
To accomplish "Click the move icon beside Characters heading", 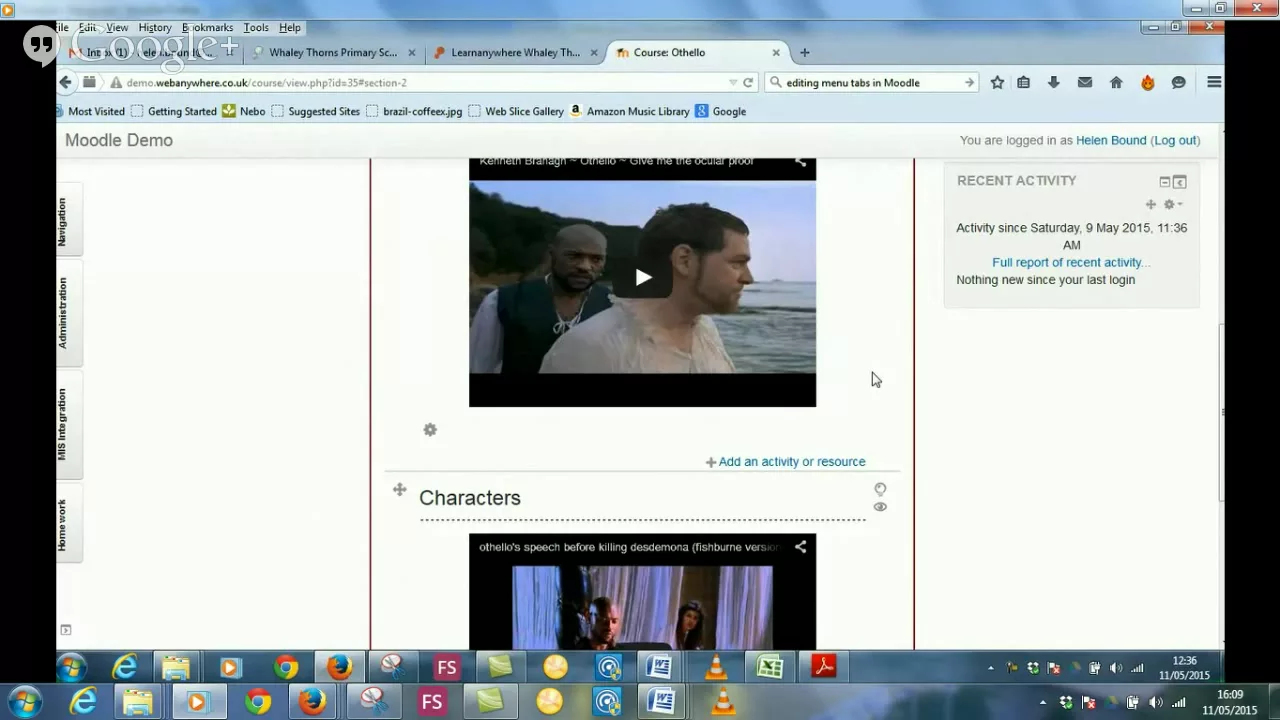I will pyautogui.click(x=399, y=489).
